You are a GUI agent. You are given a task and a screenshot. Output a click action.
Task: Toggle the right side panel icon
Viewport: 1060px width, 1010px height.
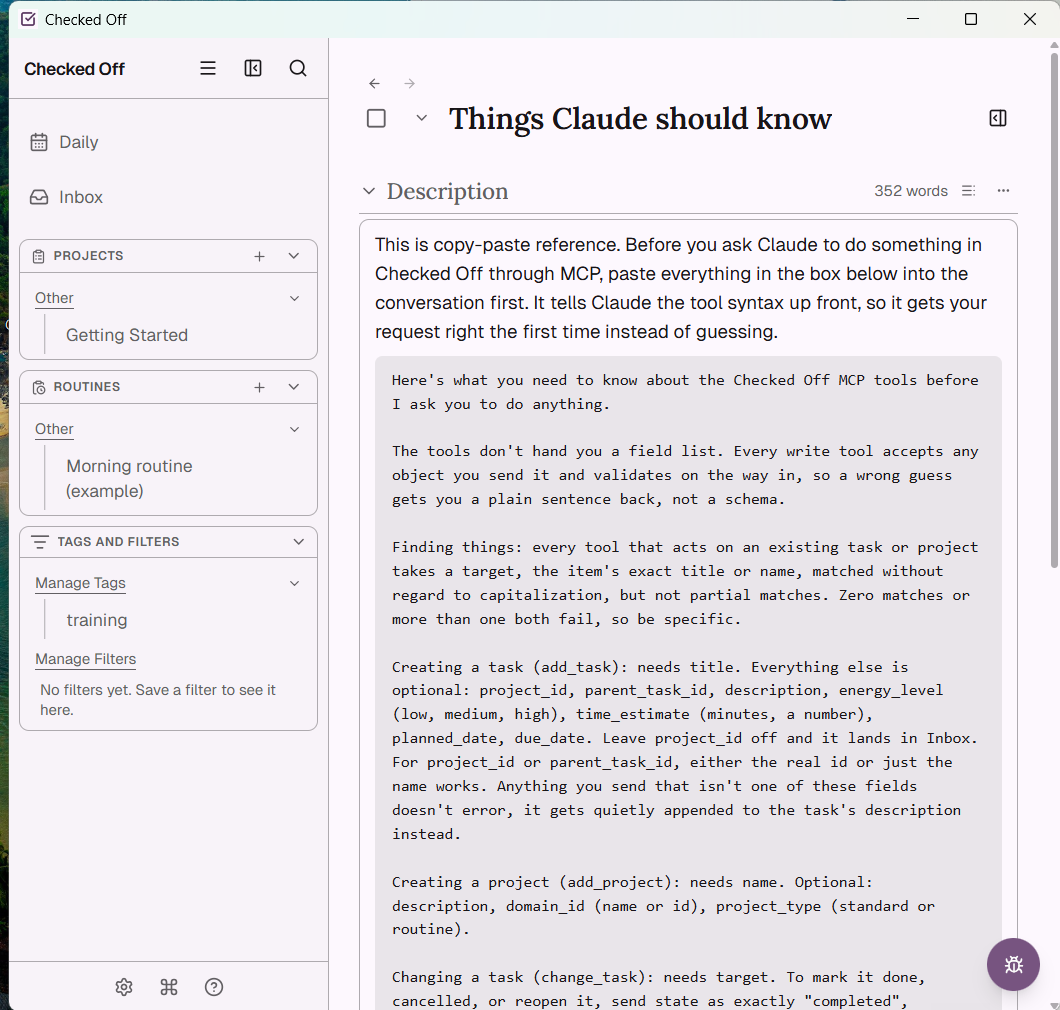[x=998, y=118]
